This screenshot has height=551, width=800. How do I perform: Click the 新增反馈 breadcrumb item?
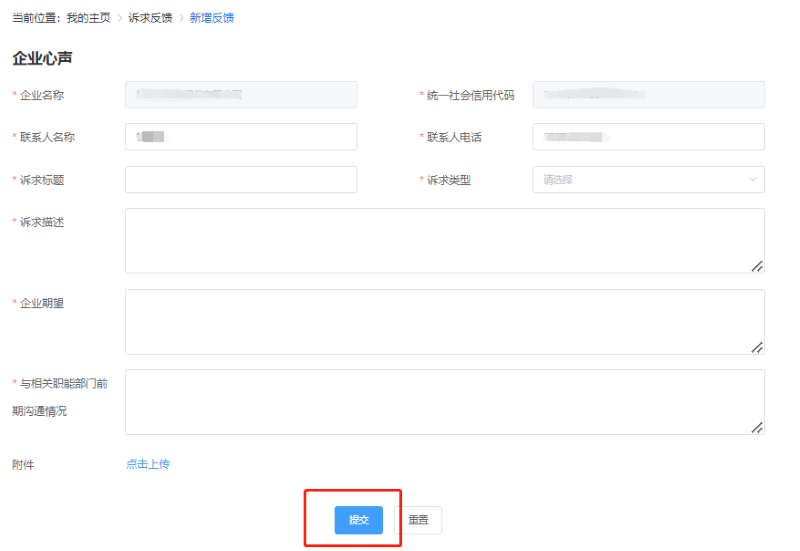[x=212, y=18]
